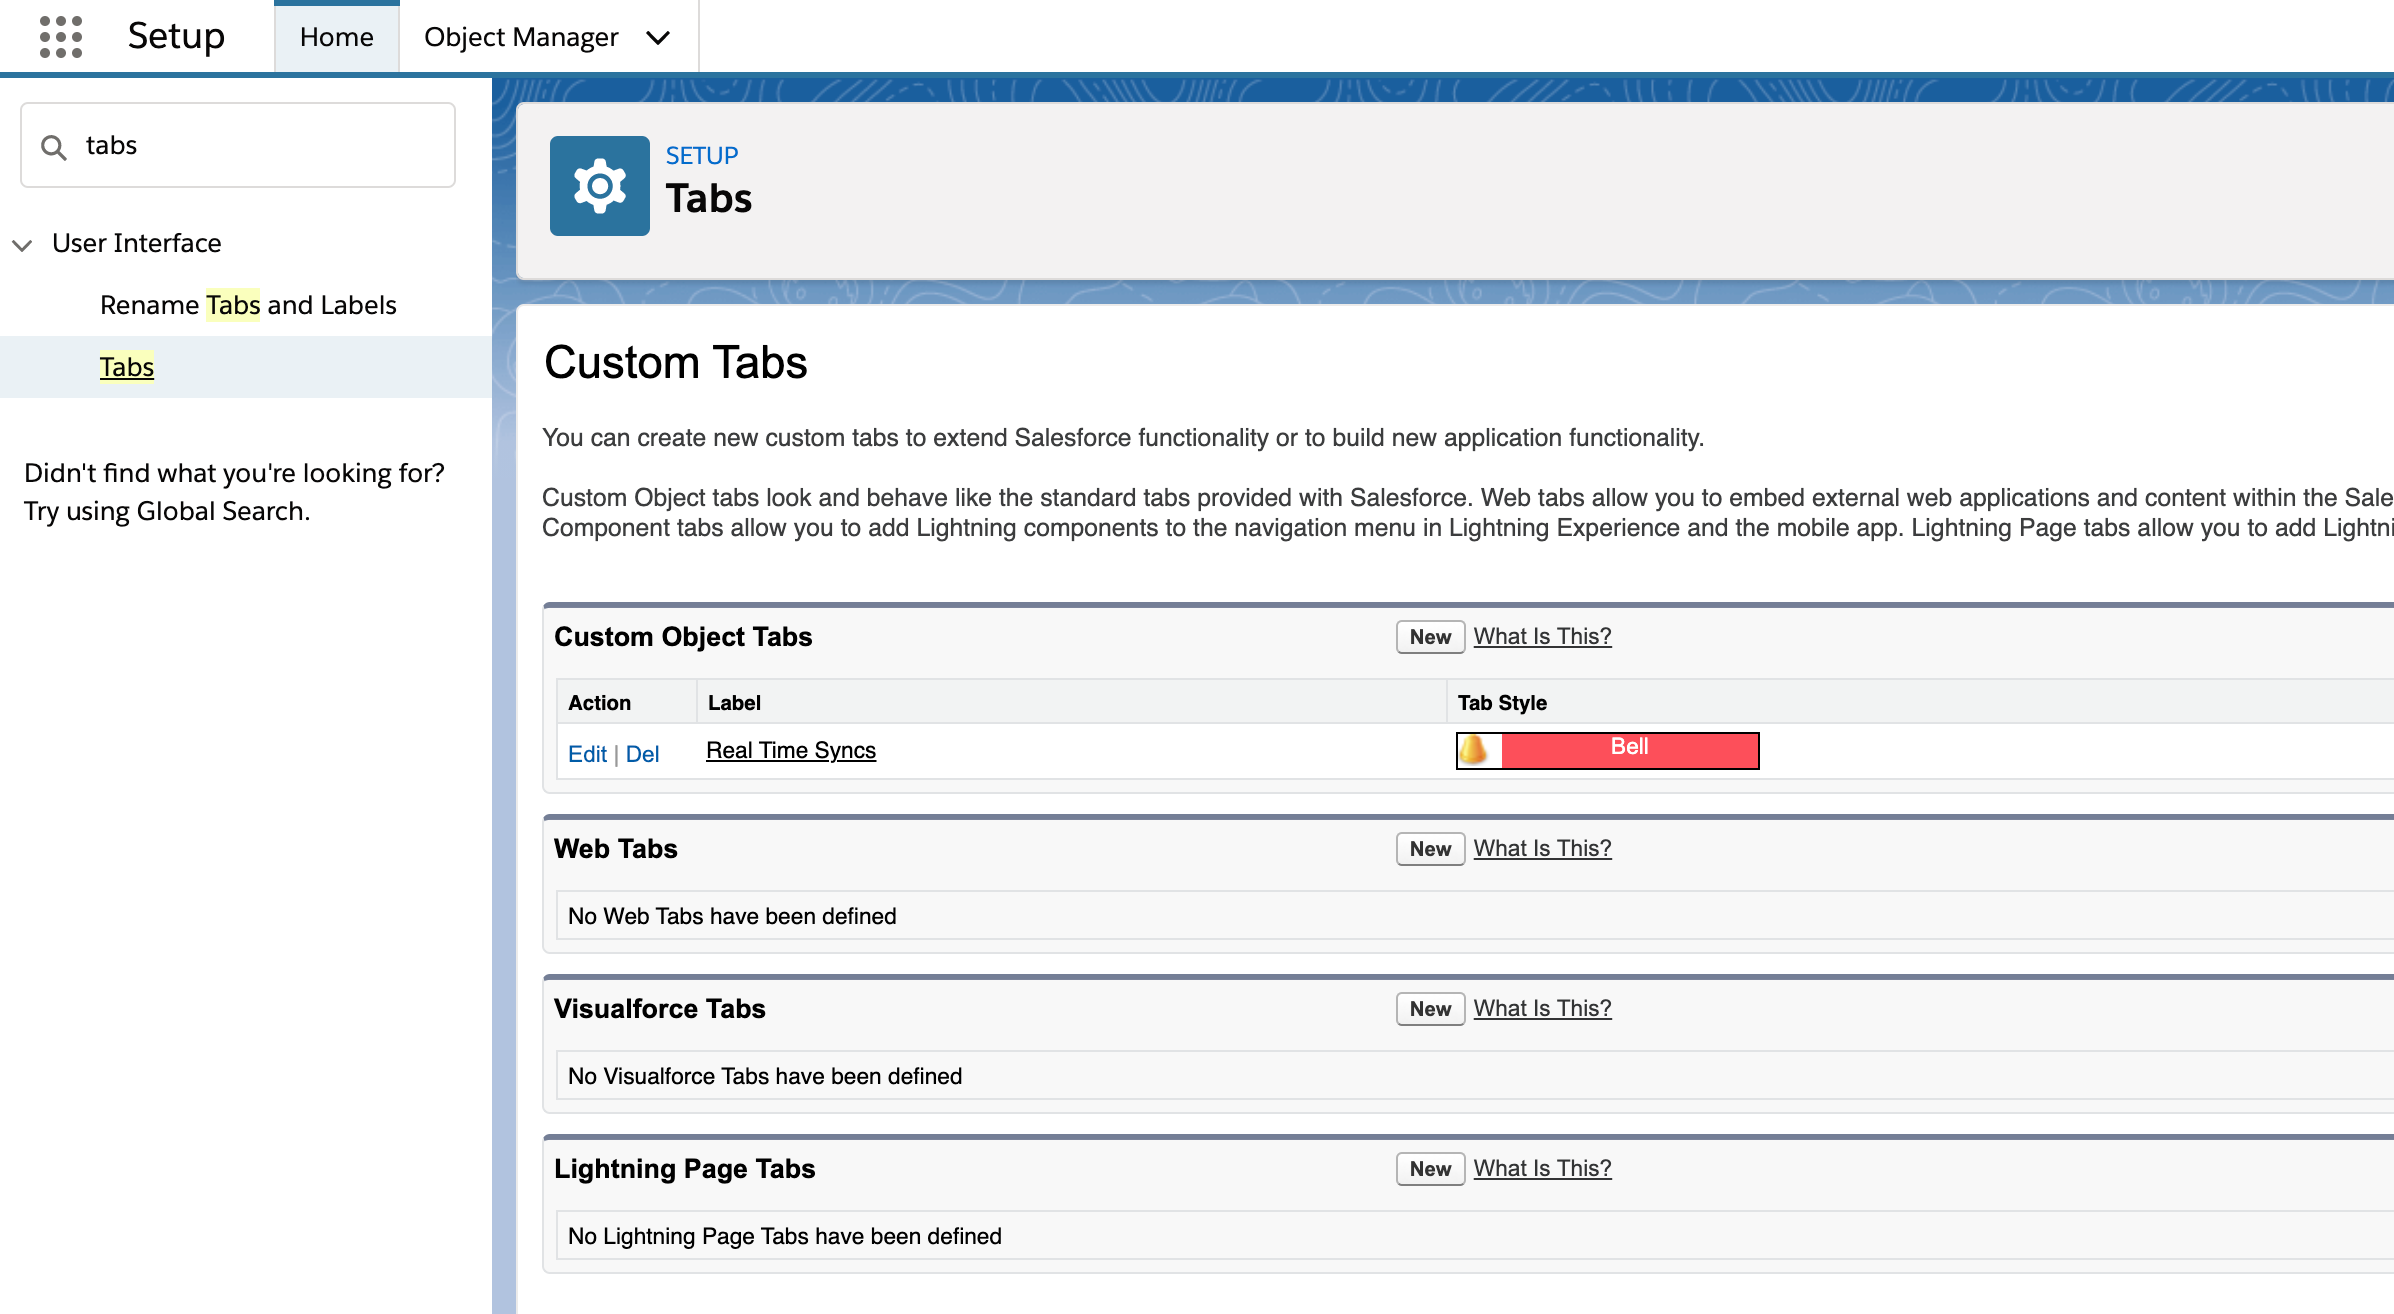Click the Bell tab style icon
This screenshot has height=1314, width=2394.
pyautogui.click(x=1473, y=750)
